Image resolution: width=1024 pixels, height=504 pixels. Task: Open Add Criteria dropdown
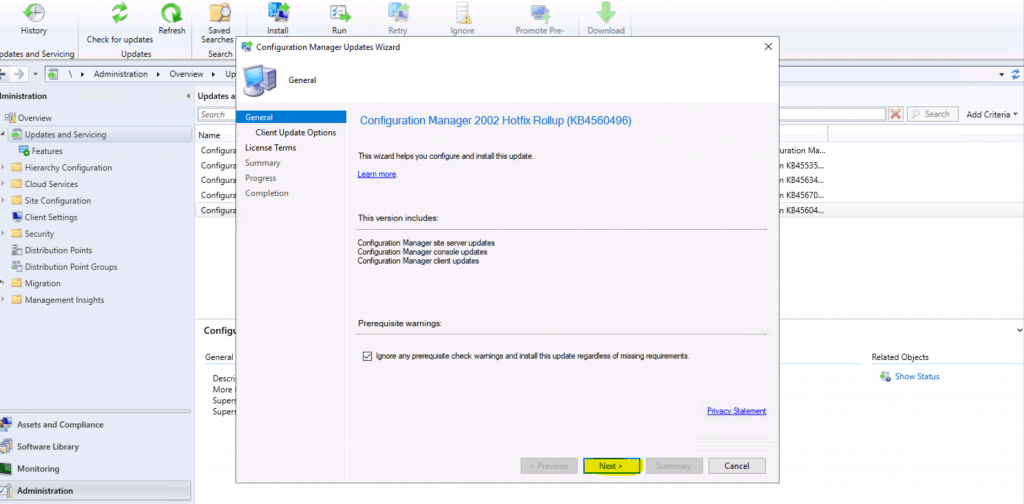point(992,114)
